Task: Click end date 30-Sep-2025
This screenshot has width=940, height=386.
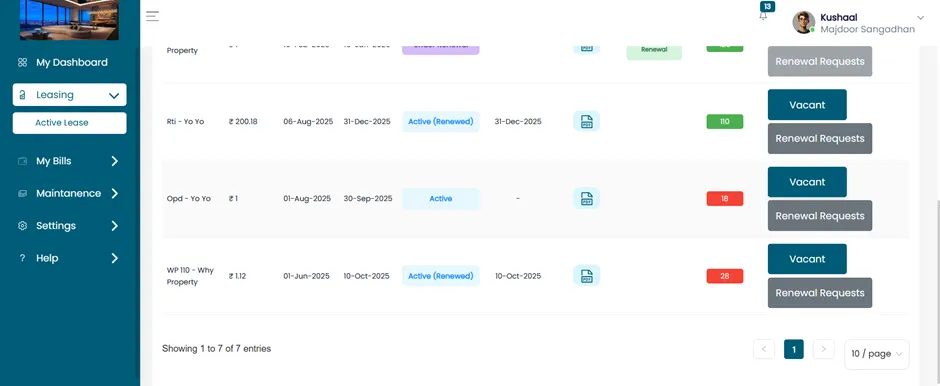Action: [x=367, y=198]
